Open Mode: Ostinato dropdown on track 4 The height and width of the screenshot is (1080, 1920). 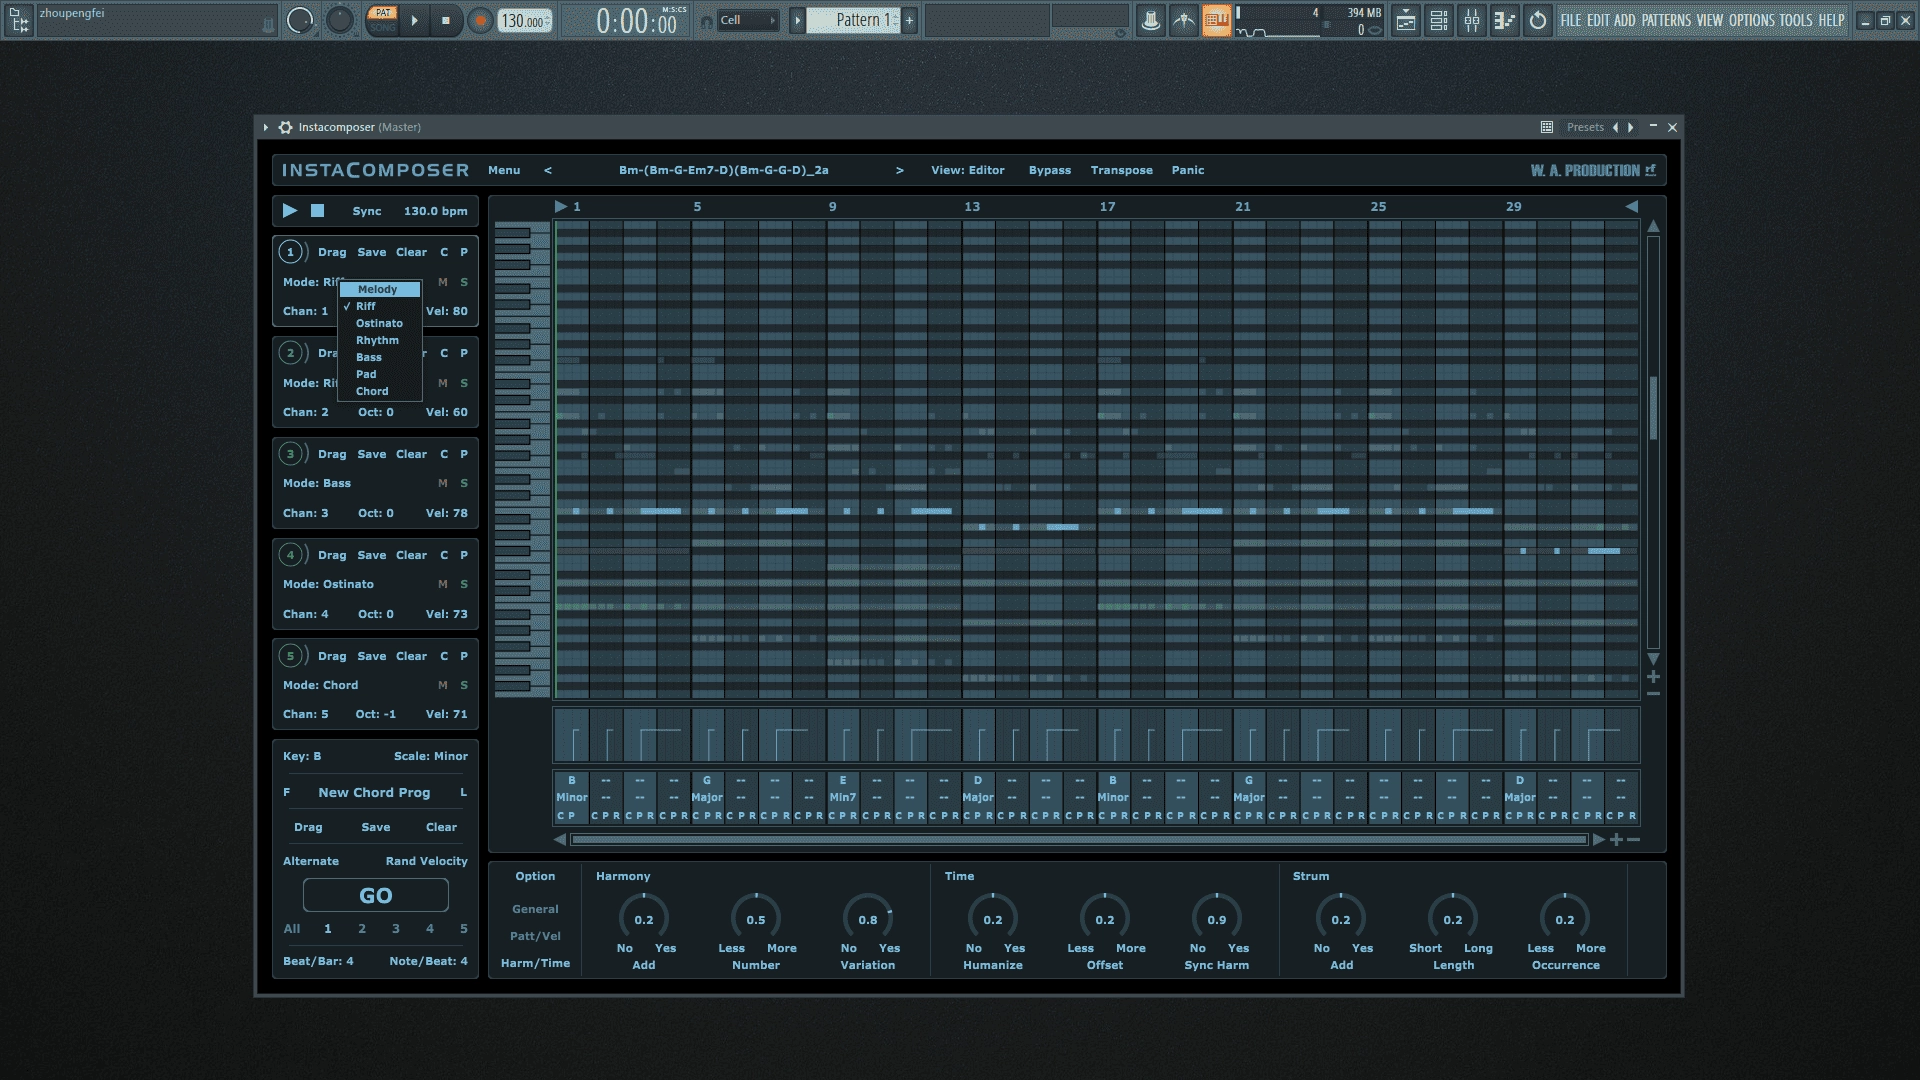328,584
